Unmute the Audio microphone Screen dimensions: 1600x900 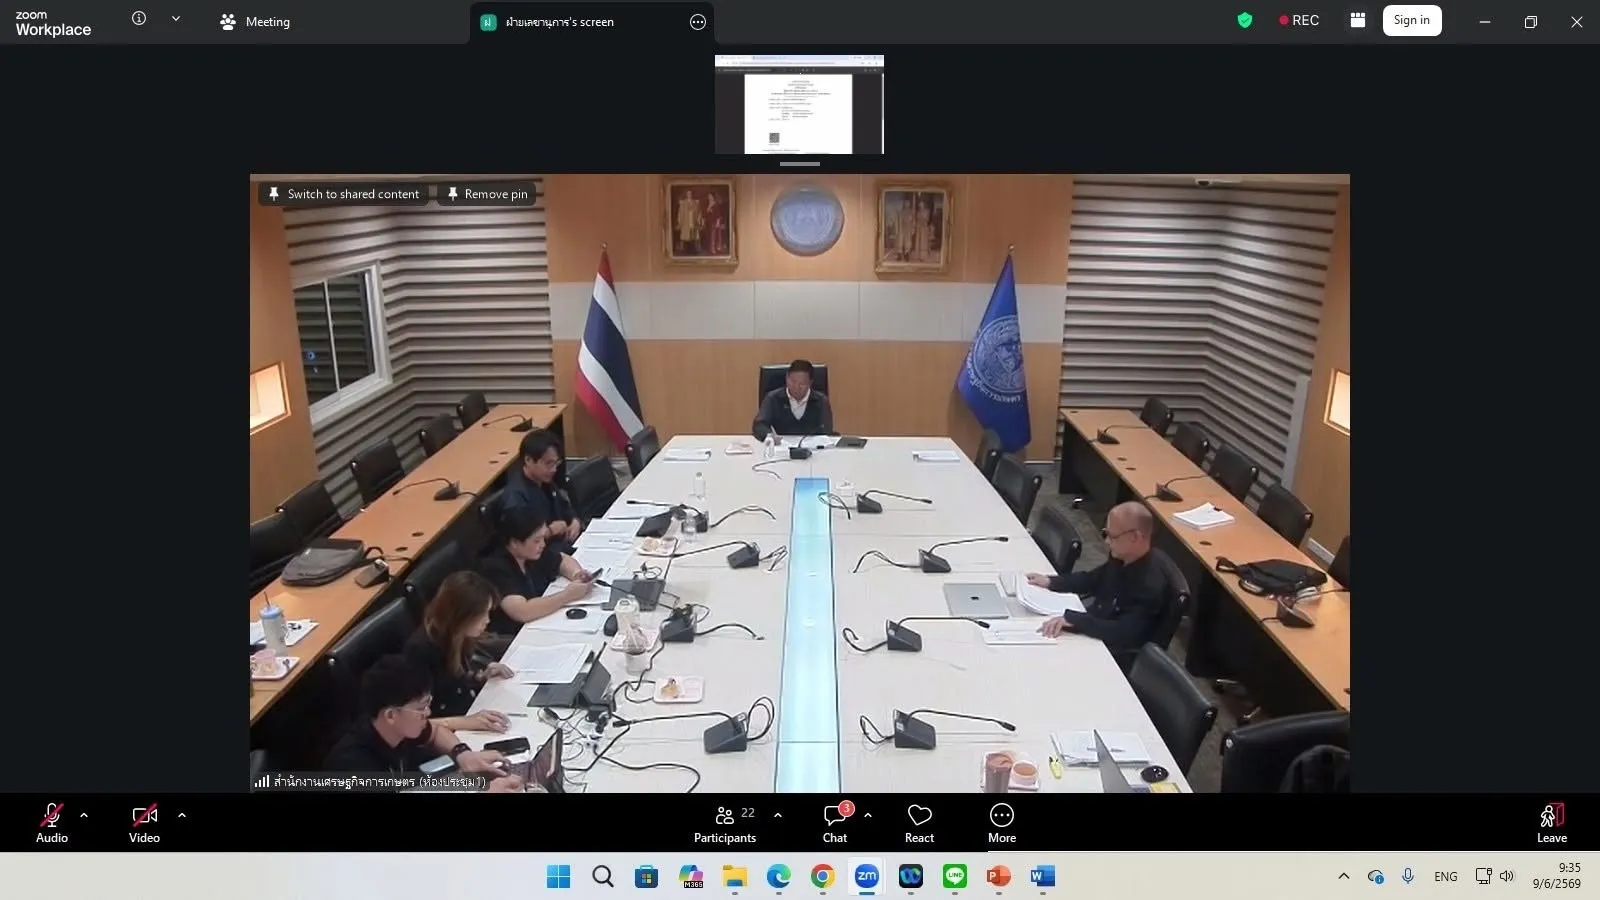(52, 823)
